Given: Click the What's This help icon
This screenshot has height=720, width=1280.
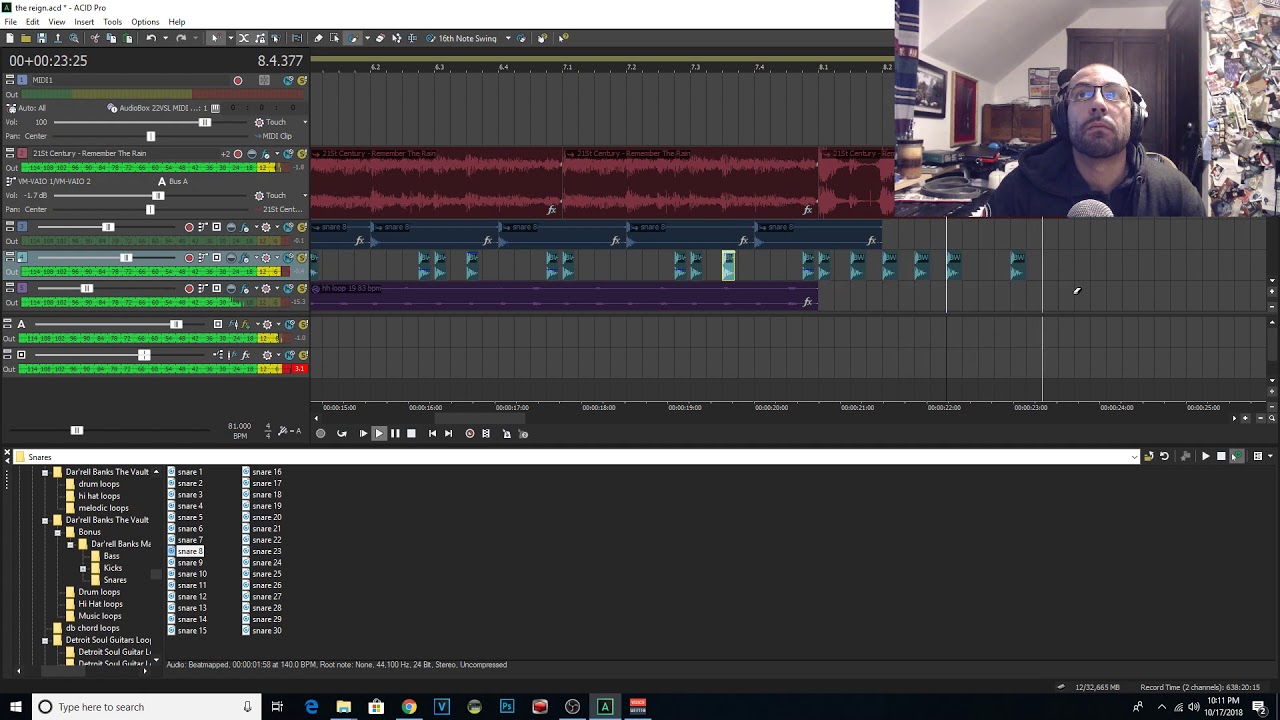Looking at the screenshot, I should 563,38.
